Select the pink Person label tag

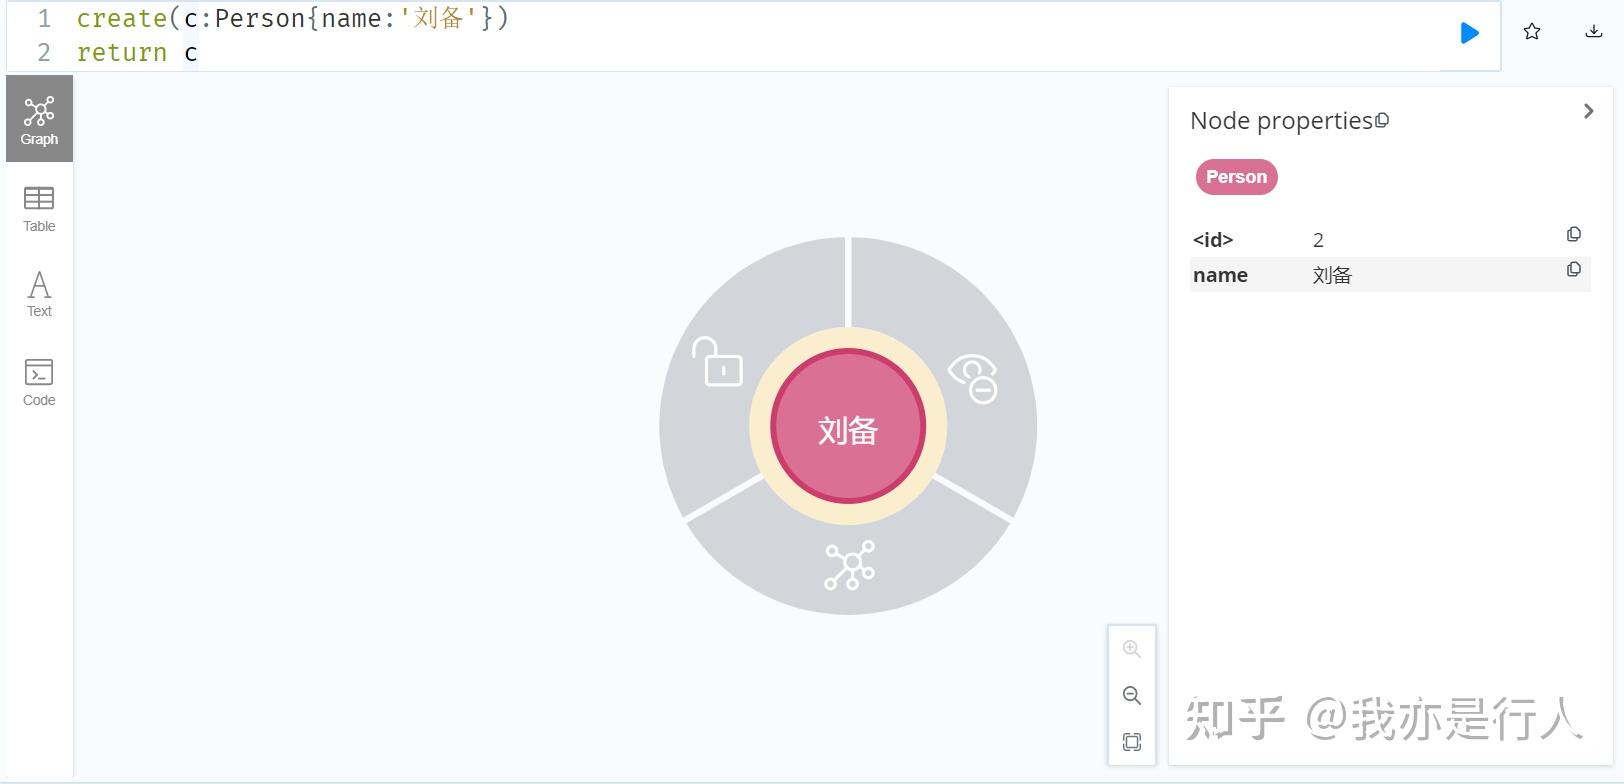1236,177
